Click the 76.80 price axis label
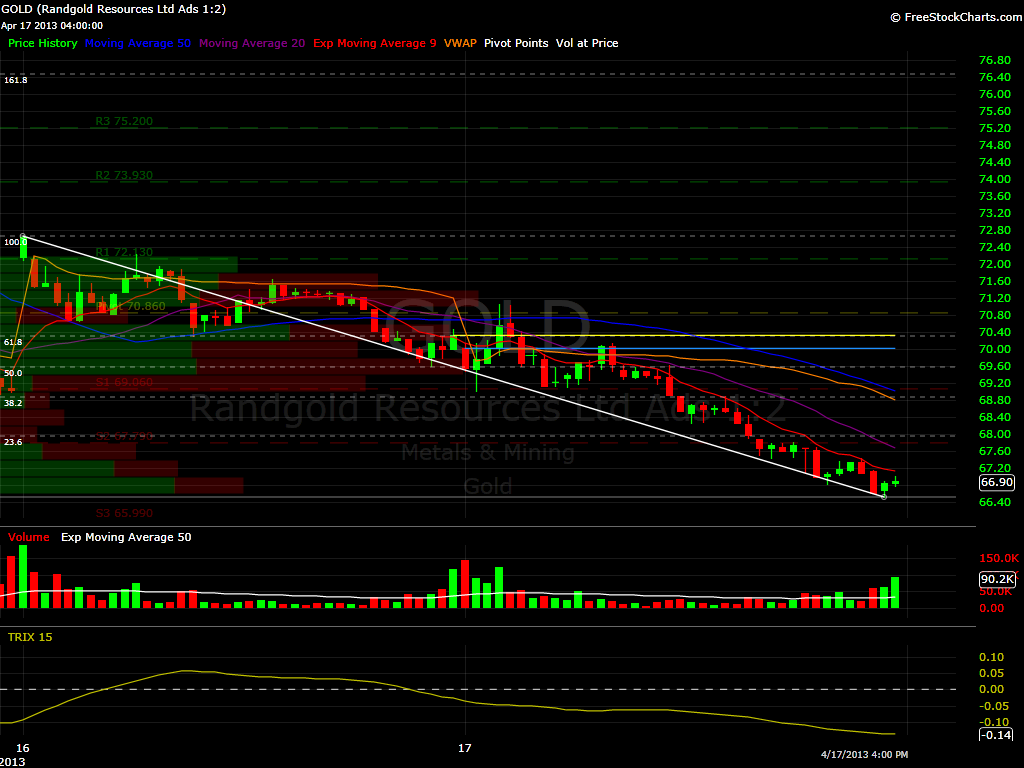1024x768 pixels. pos(995,60)
